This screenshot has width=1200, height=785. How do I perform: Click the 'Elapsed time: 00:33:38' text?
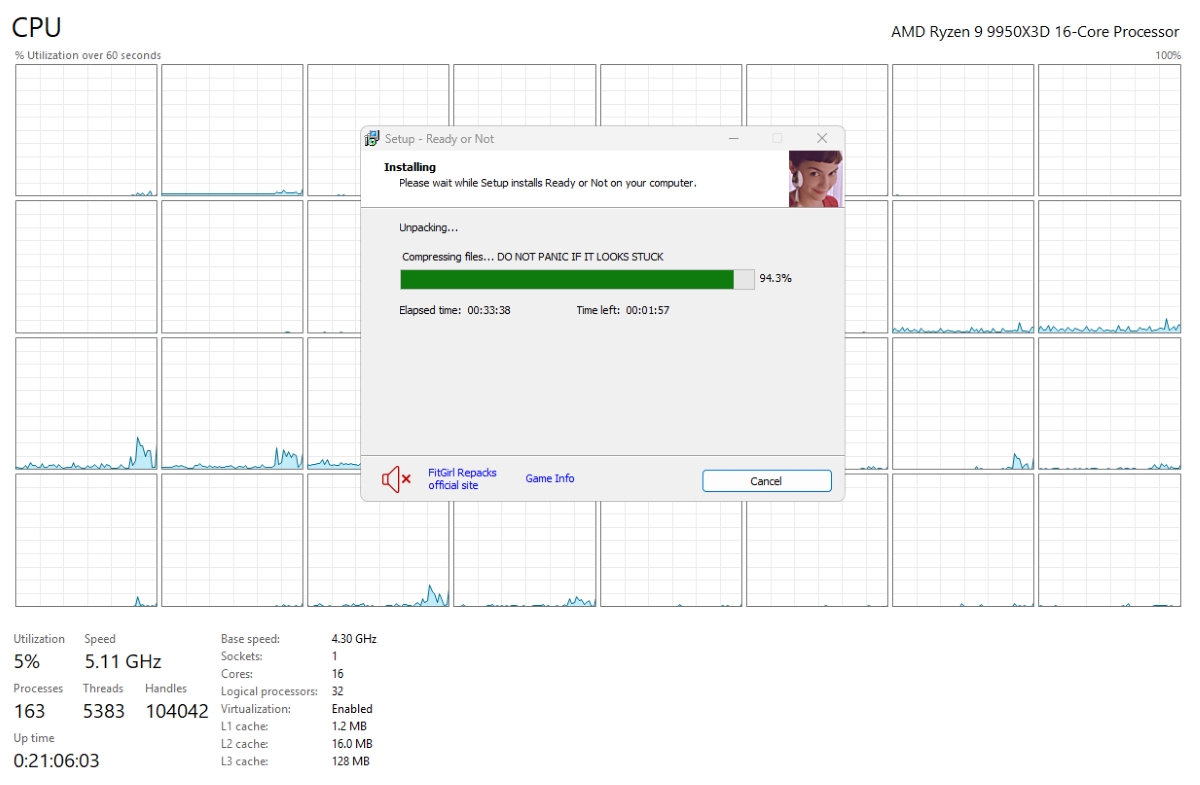455,310
